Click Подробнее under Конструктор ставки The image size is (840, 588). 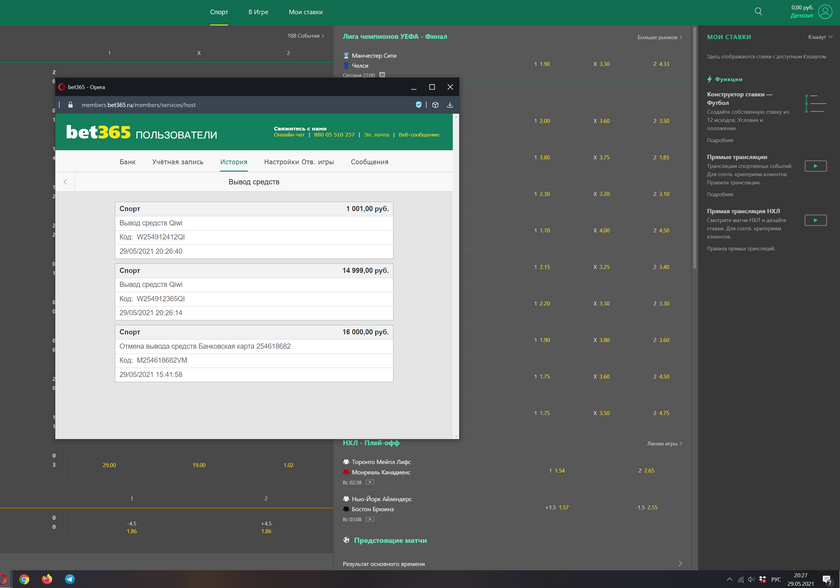(720, 140)
